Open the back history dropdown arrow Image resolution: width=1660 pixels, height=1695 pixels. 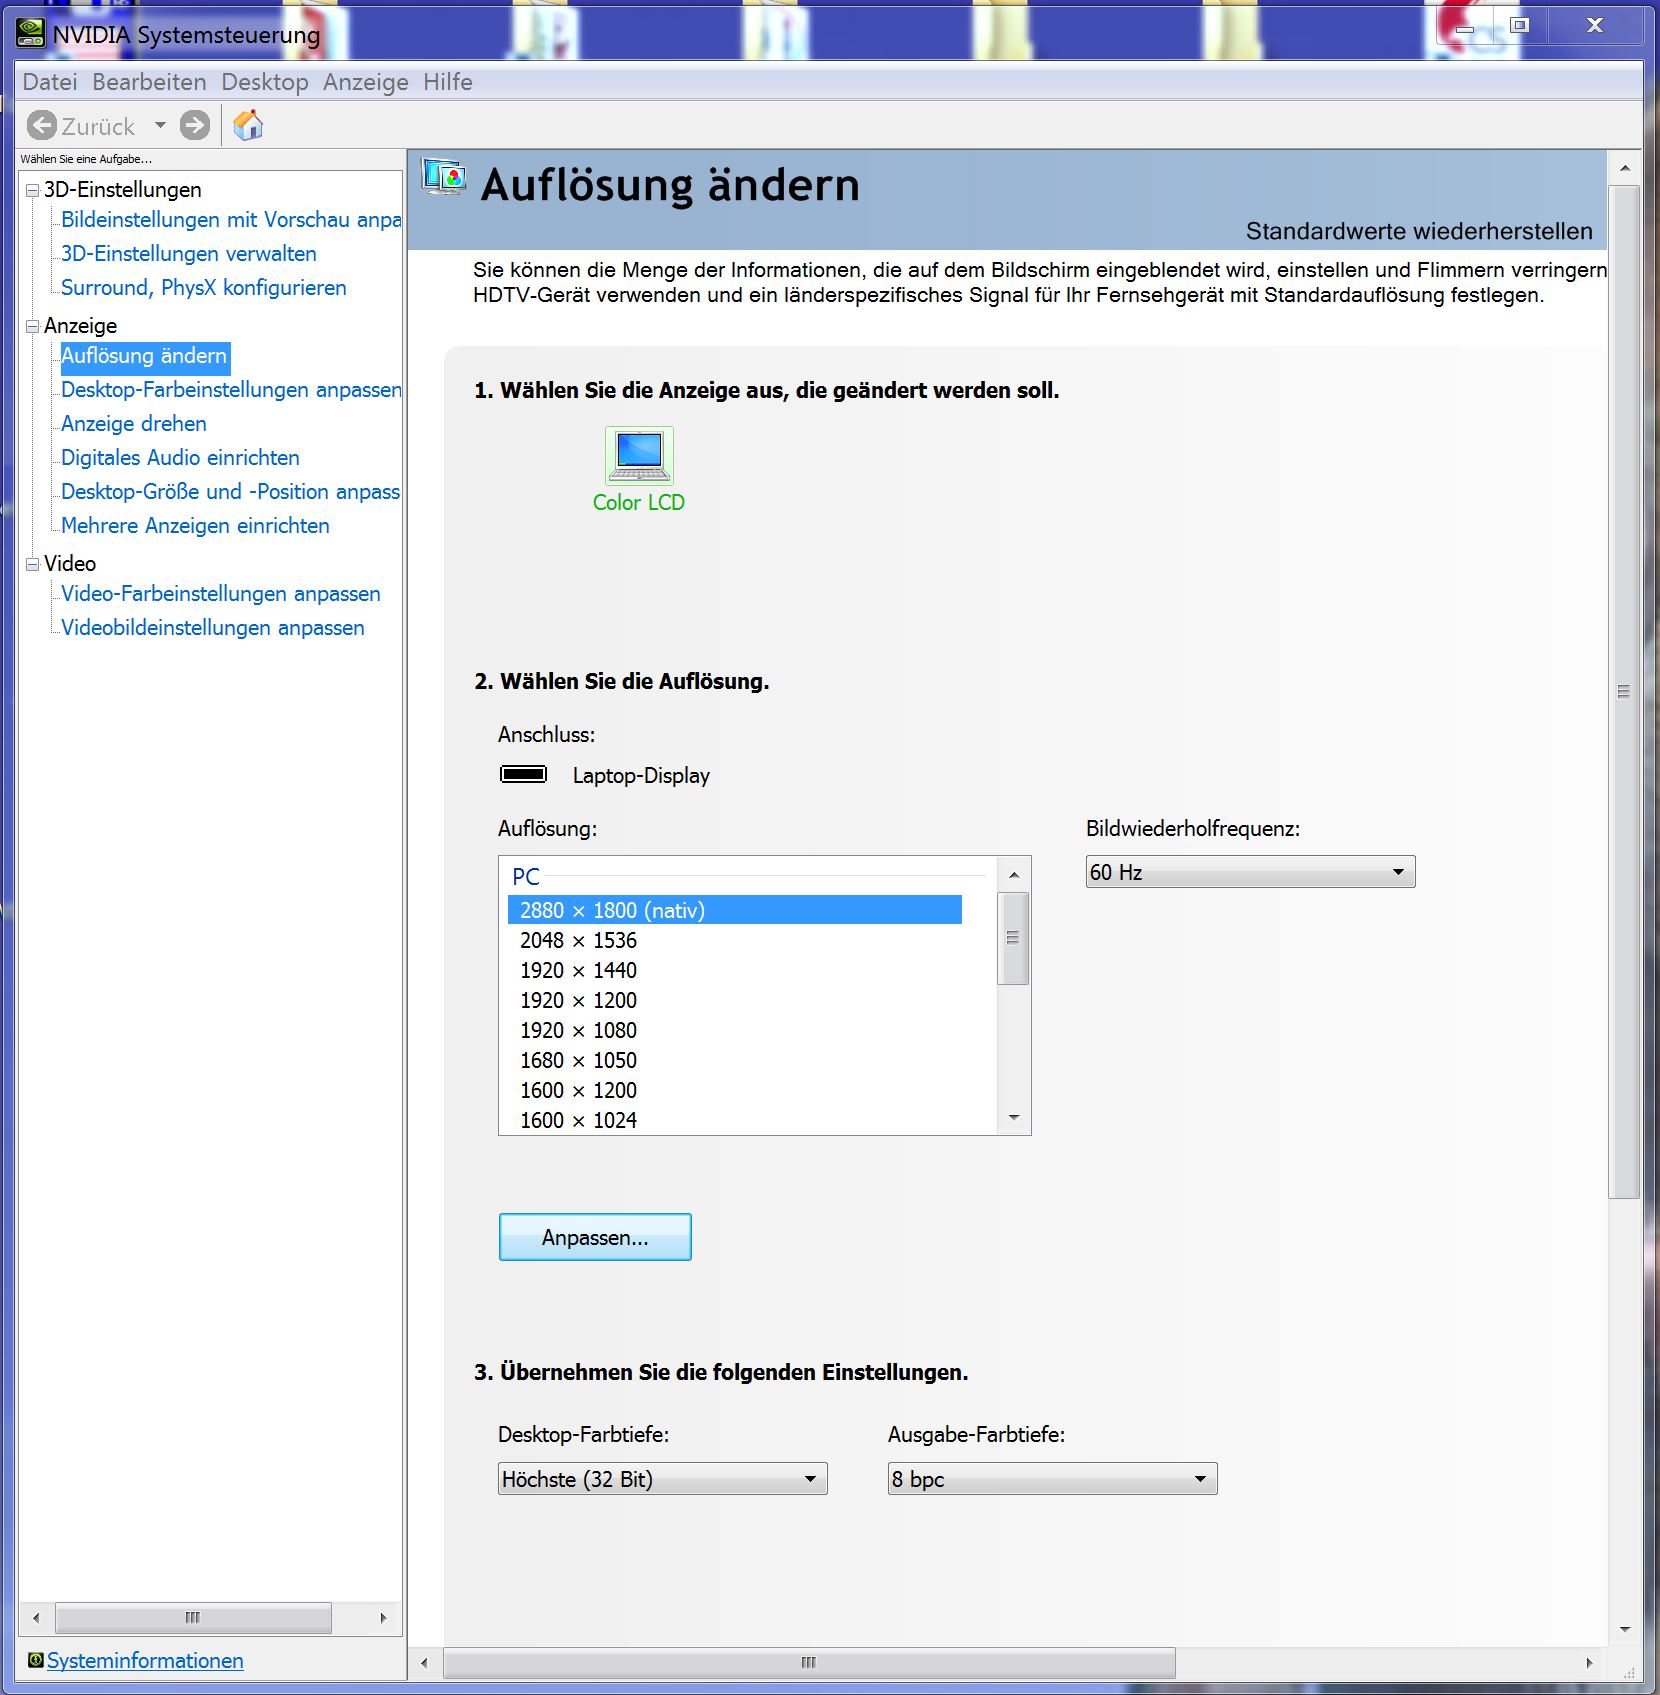click(x=160, y=126)
